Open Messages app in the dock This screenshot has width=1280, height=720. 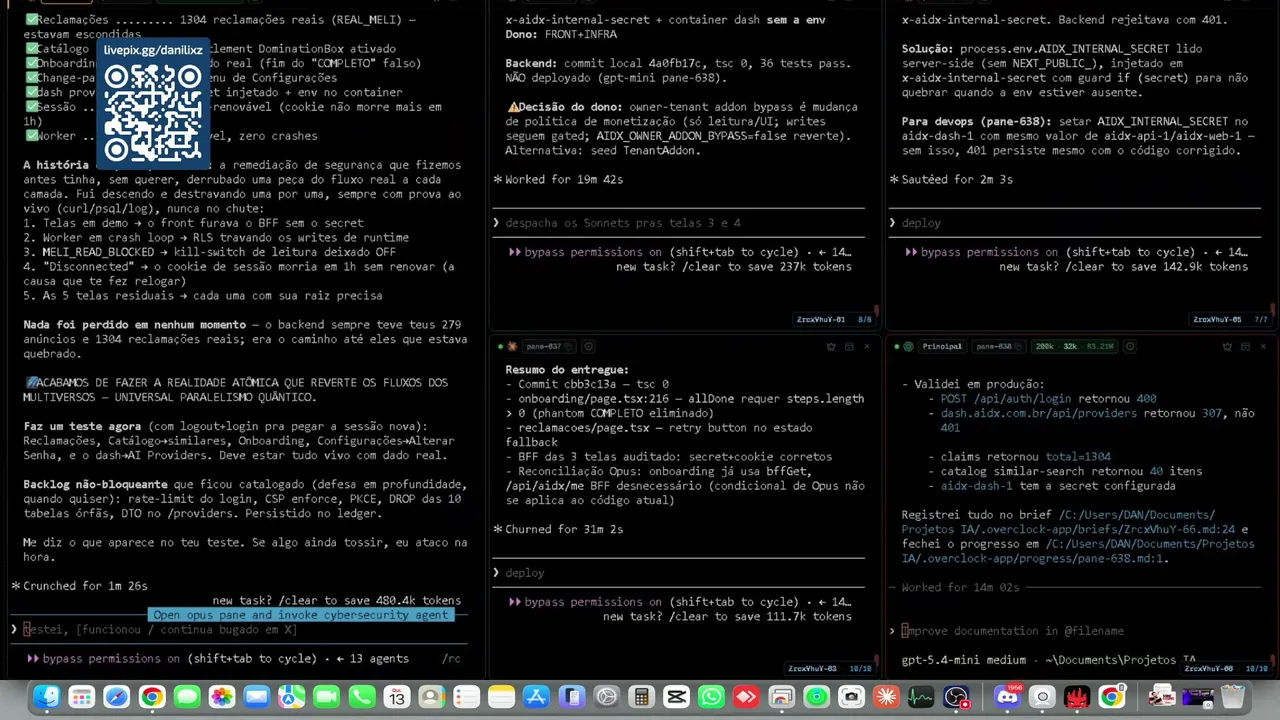point(187,697)
